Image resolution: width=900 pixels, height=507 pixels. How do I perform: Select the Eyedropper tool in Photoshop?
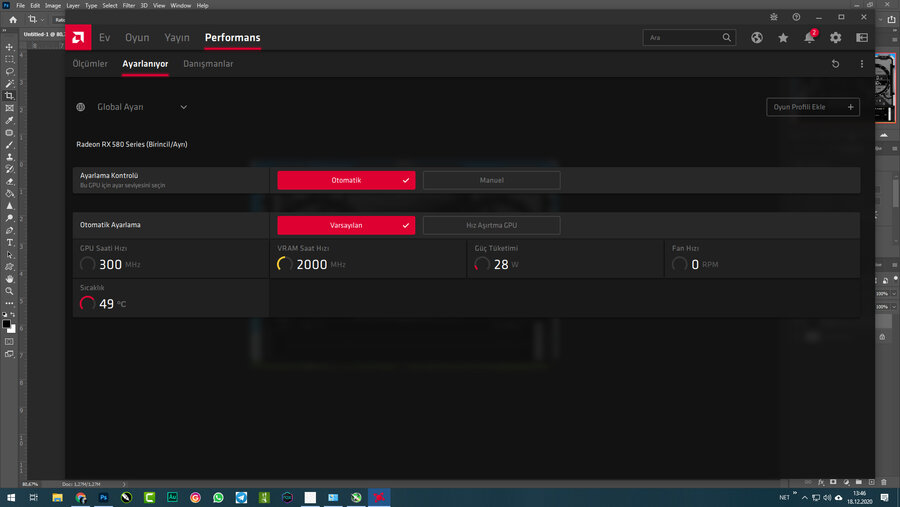tap(9, 120)
